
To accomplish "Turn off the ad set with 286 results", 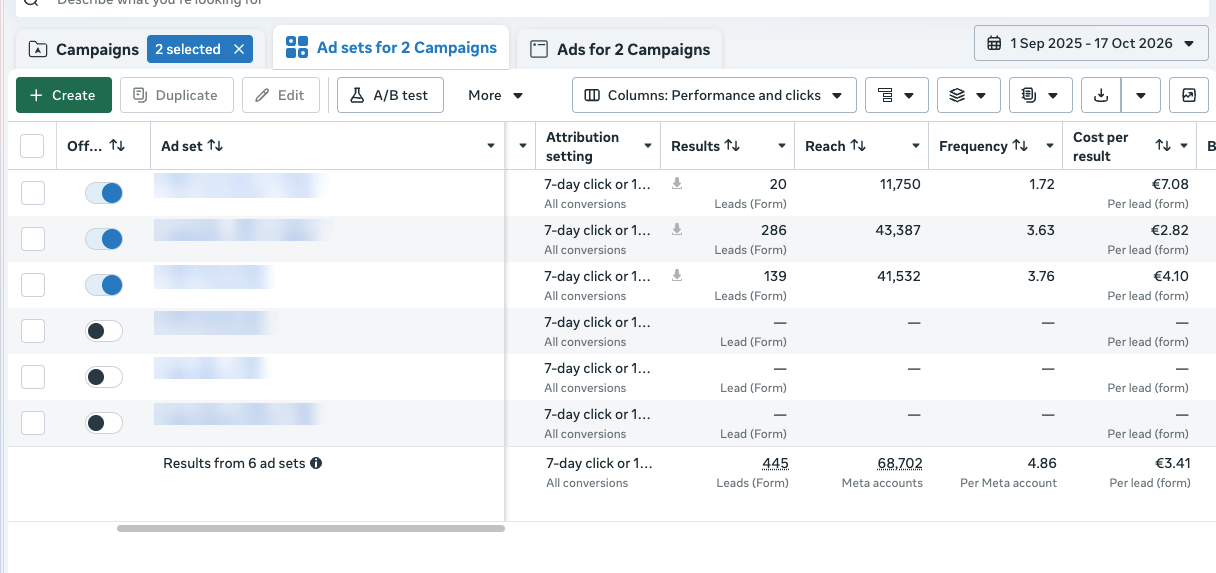I will pyautogui.click(x=104, y=239).
